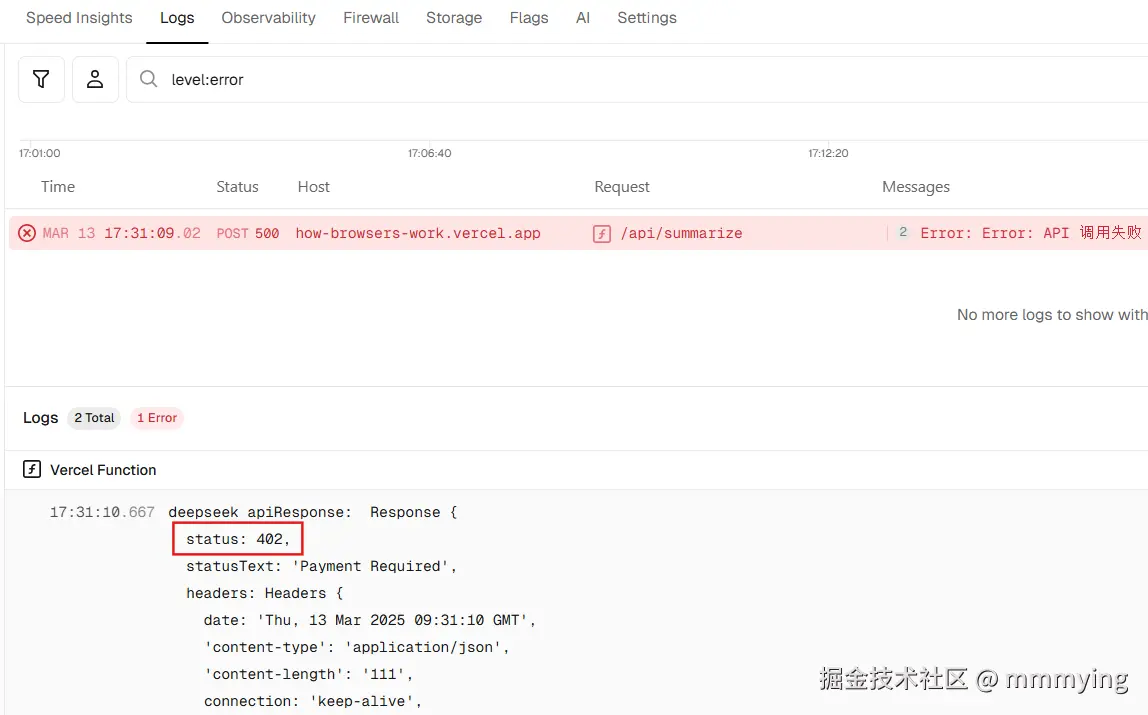Click the No more logs to show text
The height and width of the screenshot is (715, 1148).
1052,315
